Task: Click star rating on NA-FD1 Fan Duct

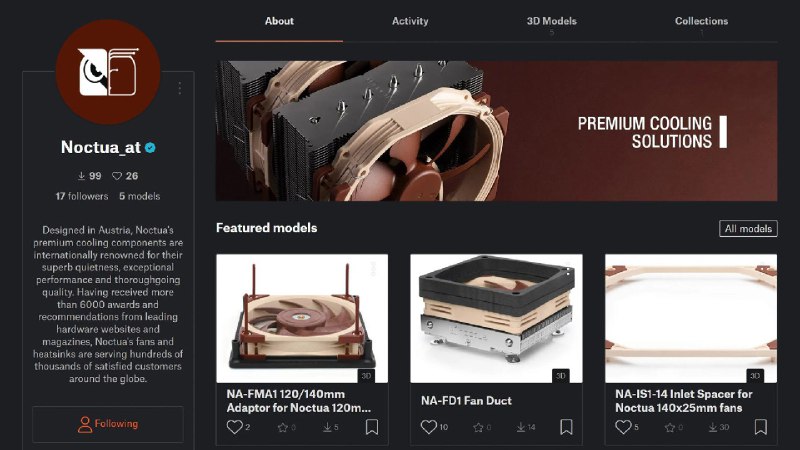Action: tap(478, 428)
